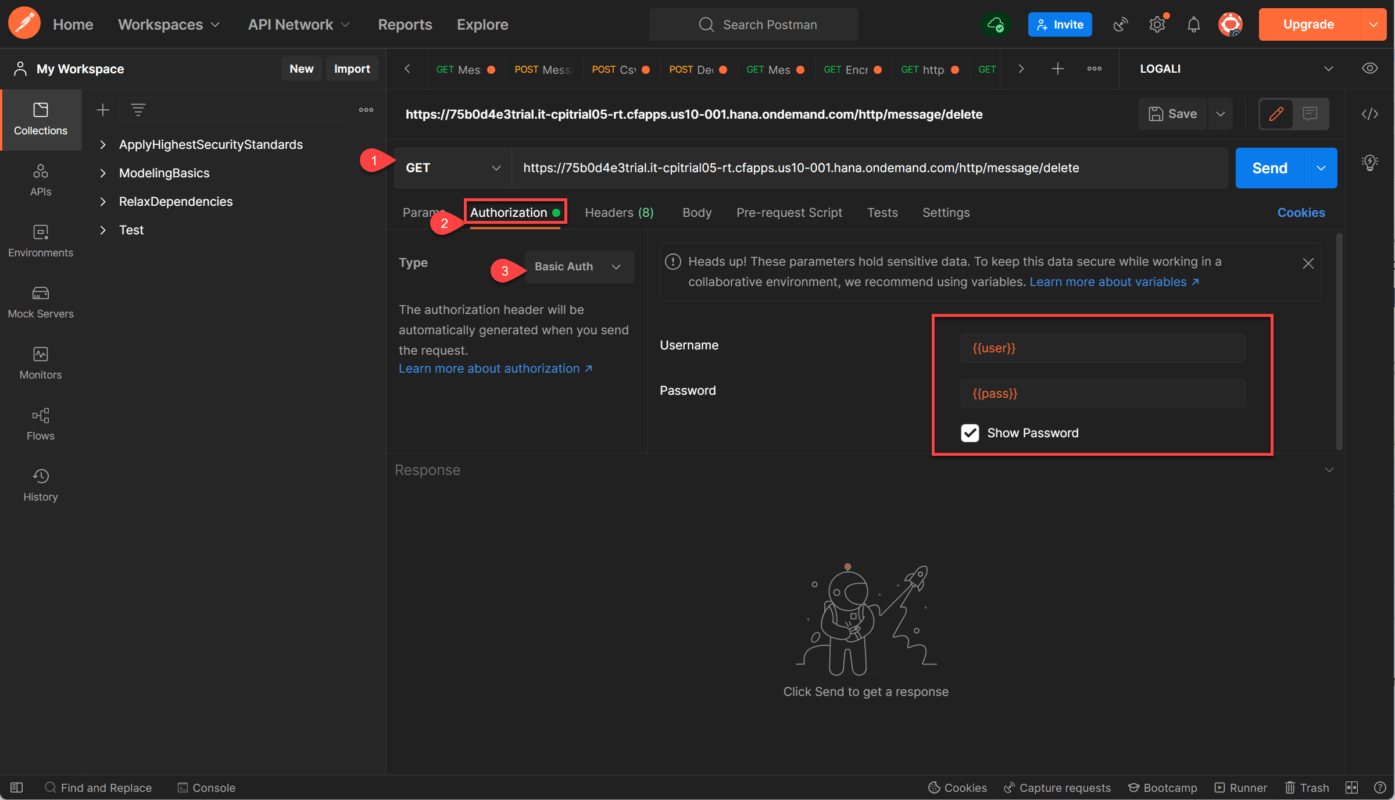Screen dimensions: 1395x800
Task: Open the user avatar menu
Action: pyautogui.click(x=1230, y=24)
